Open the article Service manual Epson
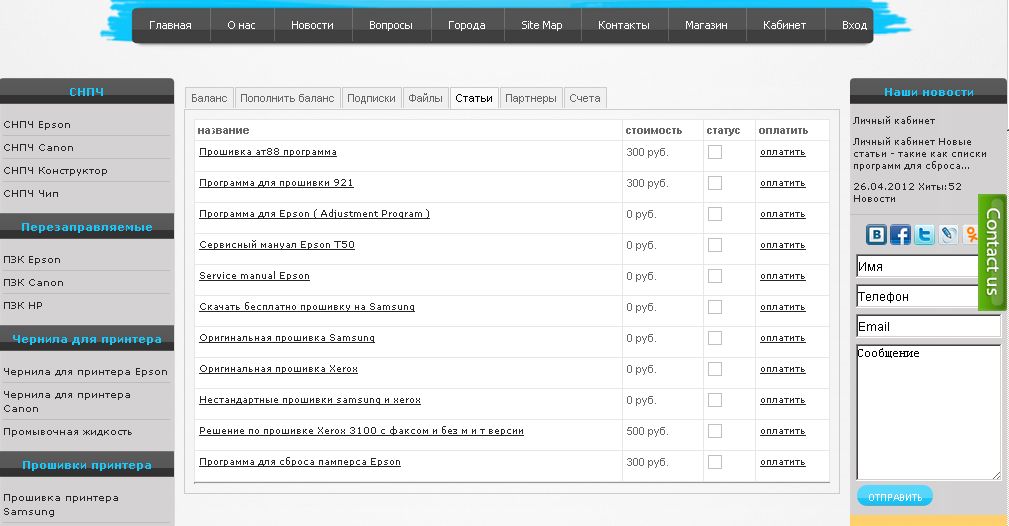The width and height of the screenshot is (1009, 526). tap(254, 276)
